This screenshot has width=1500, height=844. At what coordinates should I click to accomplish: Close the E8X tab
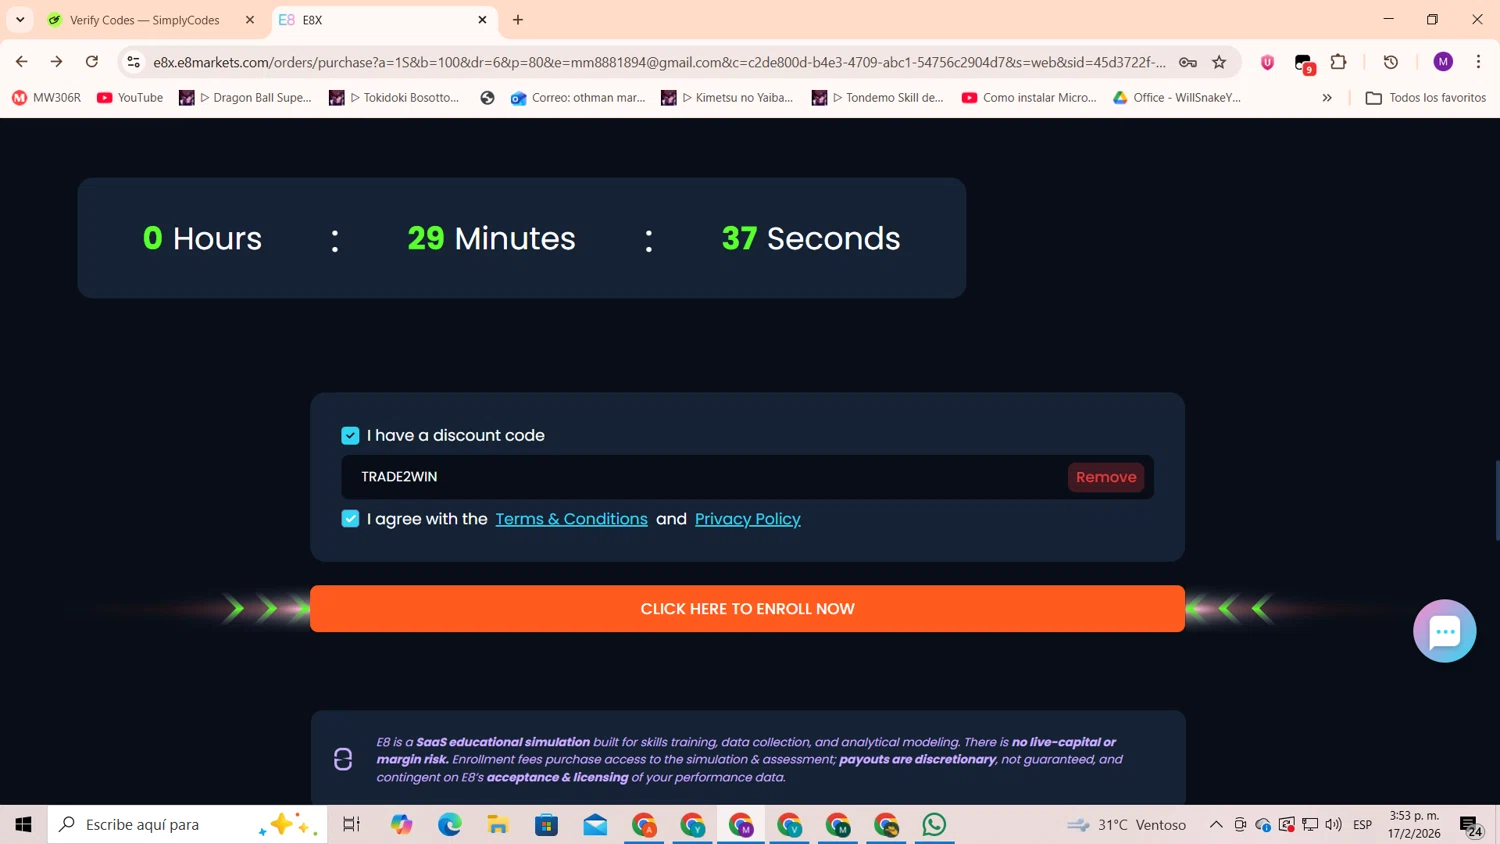click(x=482, y=20)
